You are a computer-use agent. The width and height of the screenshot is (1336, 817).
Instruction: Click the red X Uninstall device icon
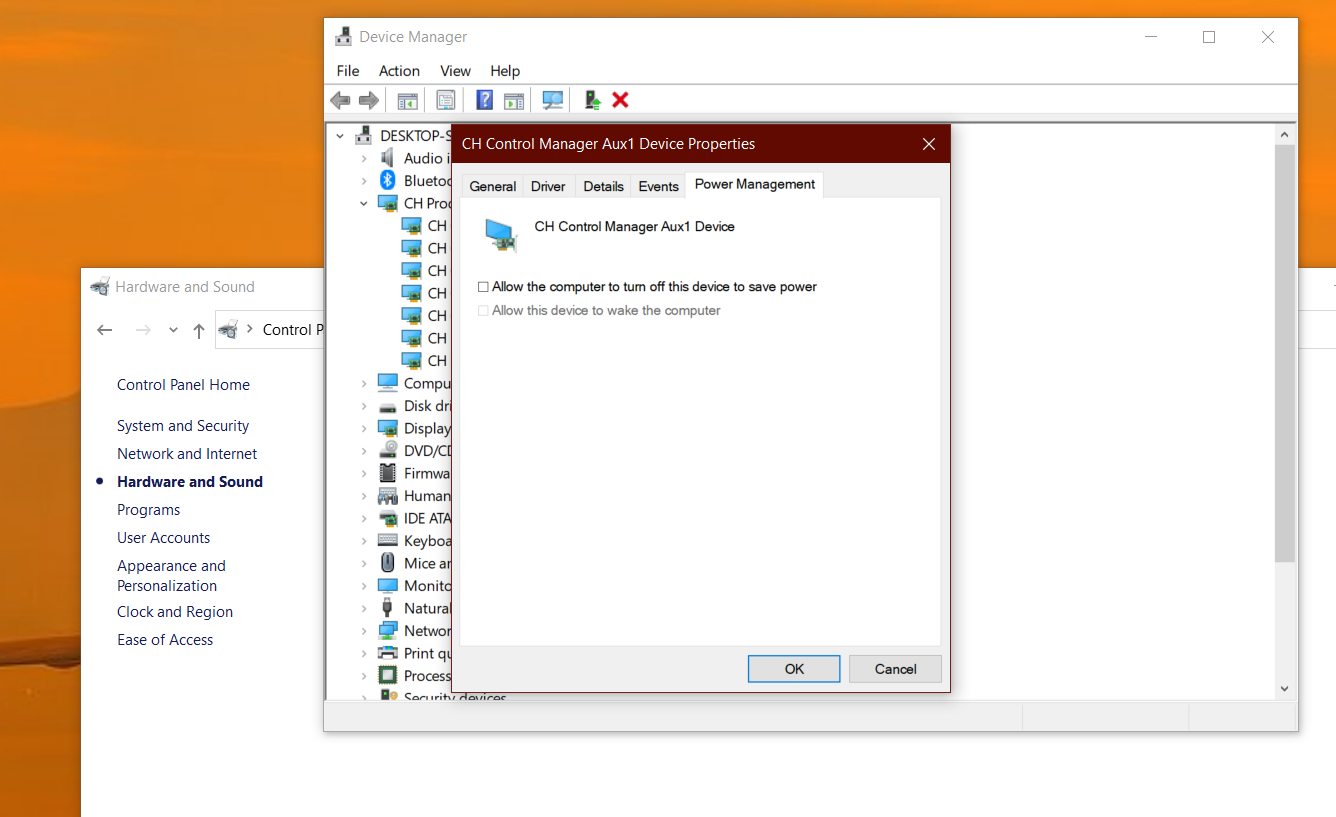point(620,100)
